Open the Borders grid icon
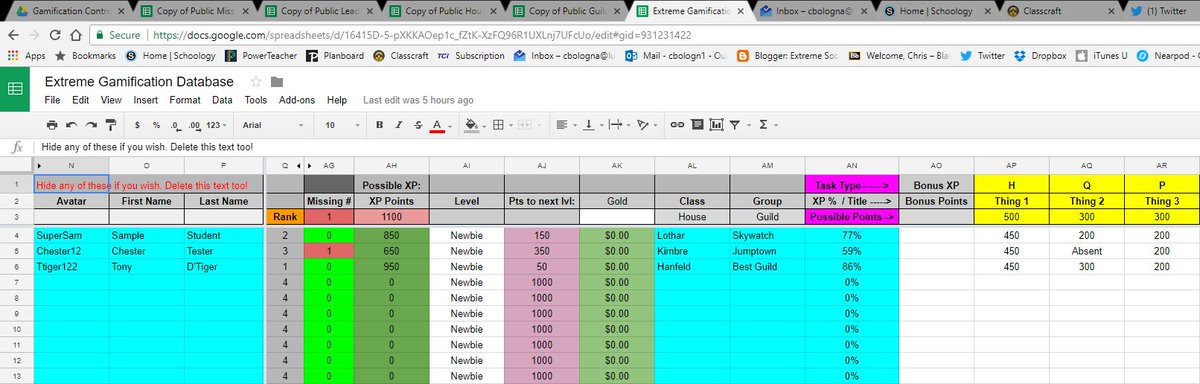Viewport: 1200px width, 384px height. [499, 125]
